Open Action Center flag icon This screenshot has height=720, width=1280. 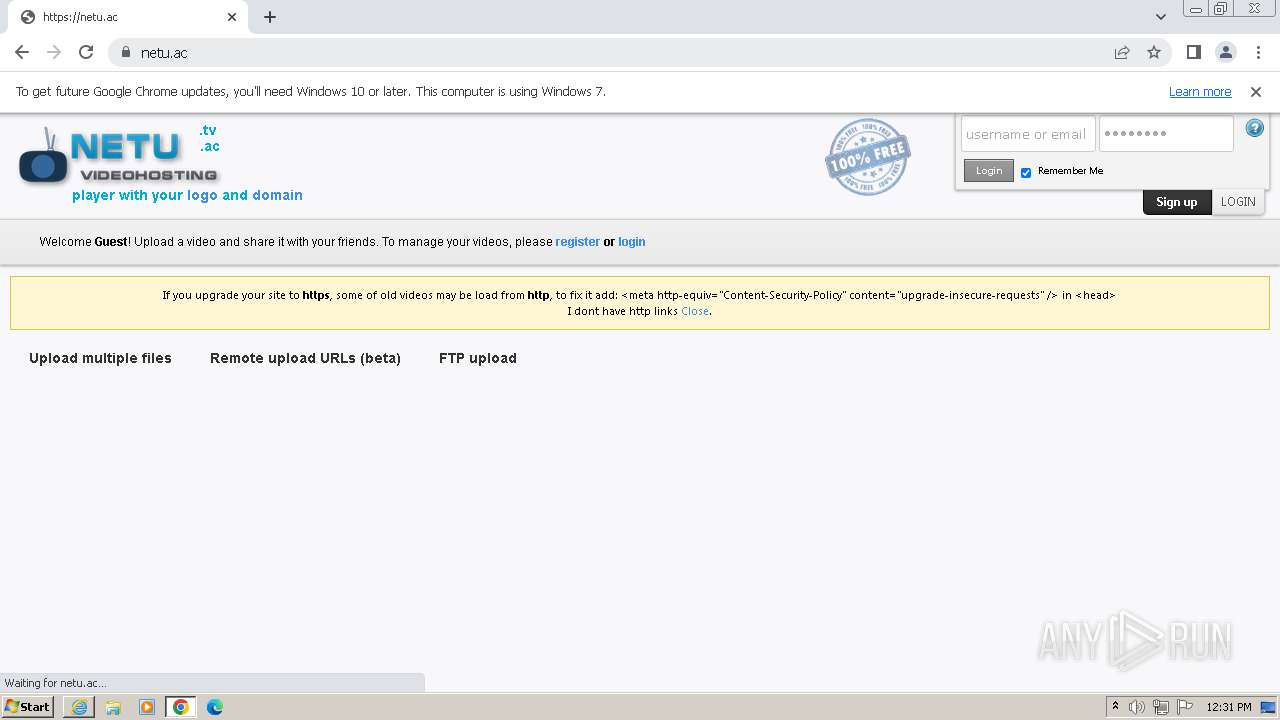click(1185, 707)
